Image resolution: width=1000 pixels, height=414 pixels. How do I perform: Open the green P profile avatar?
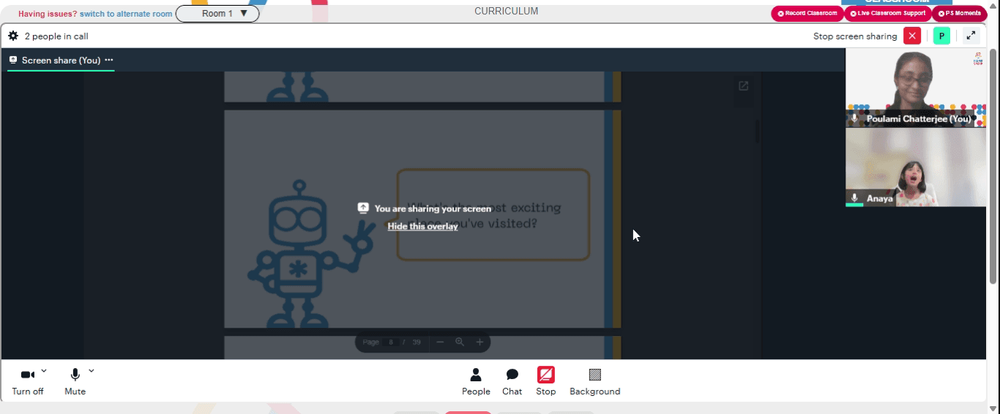pos(941,36)
